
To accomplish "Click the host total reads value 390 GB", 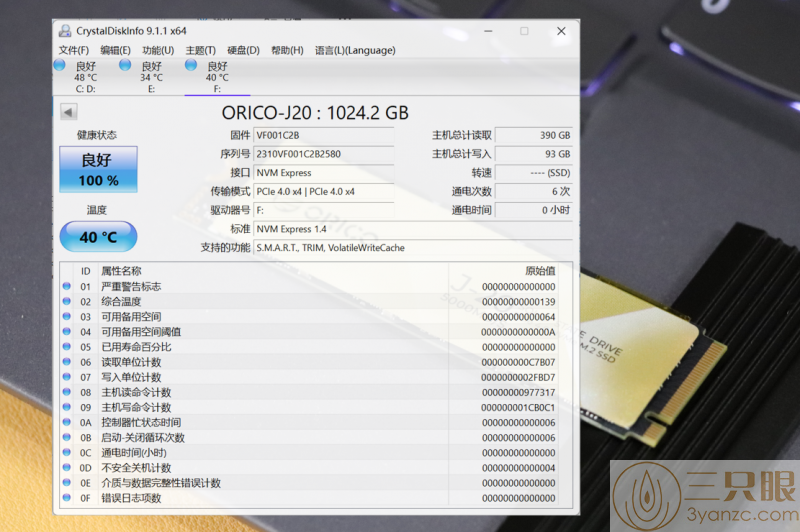I will tap(534, 135).
